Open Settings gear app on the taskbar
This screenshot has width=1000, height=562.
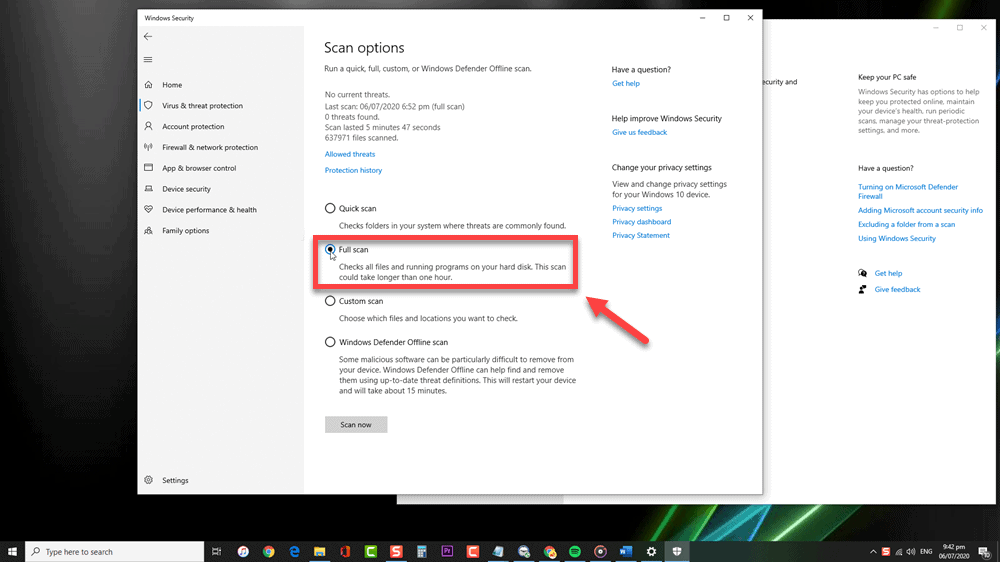click(651, 551)
